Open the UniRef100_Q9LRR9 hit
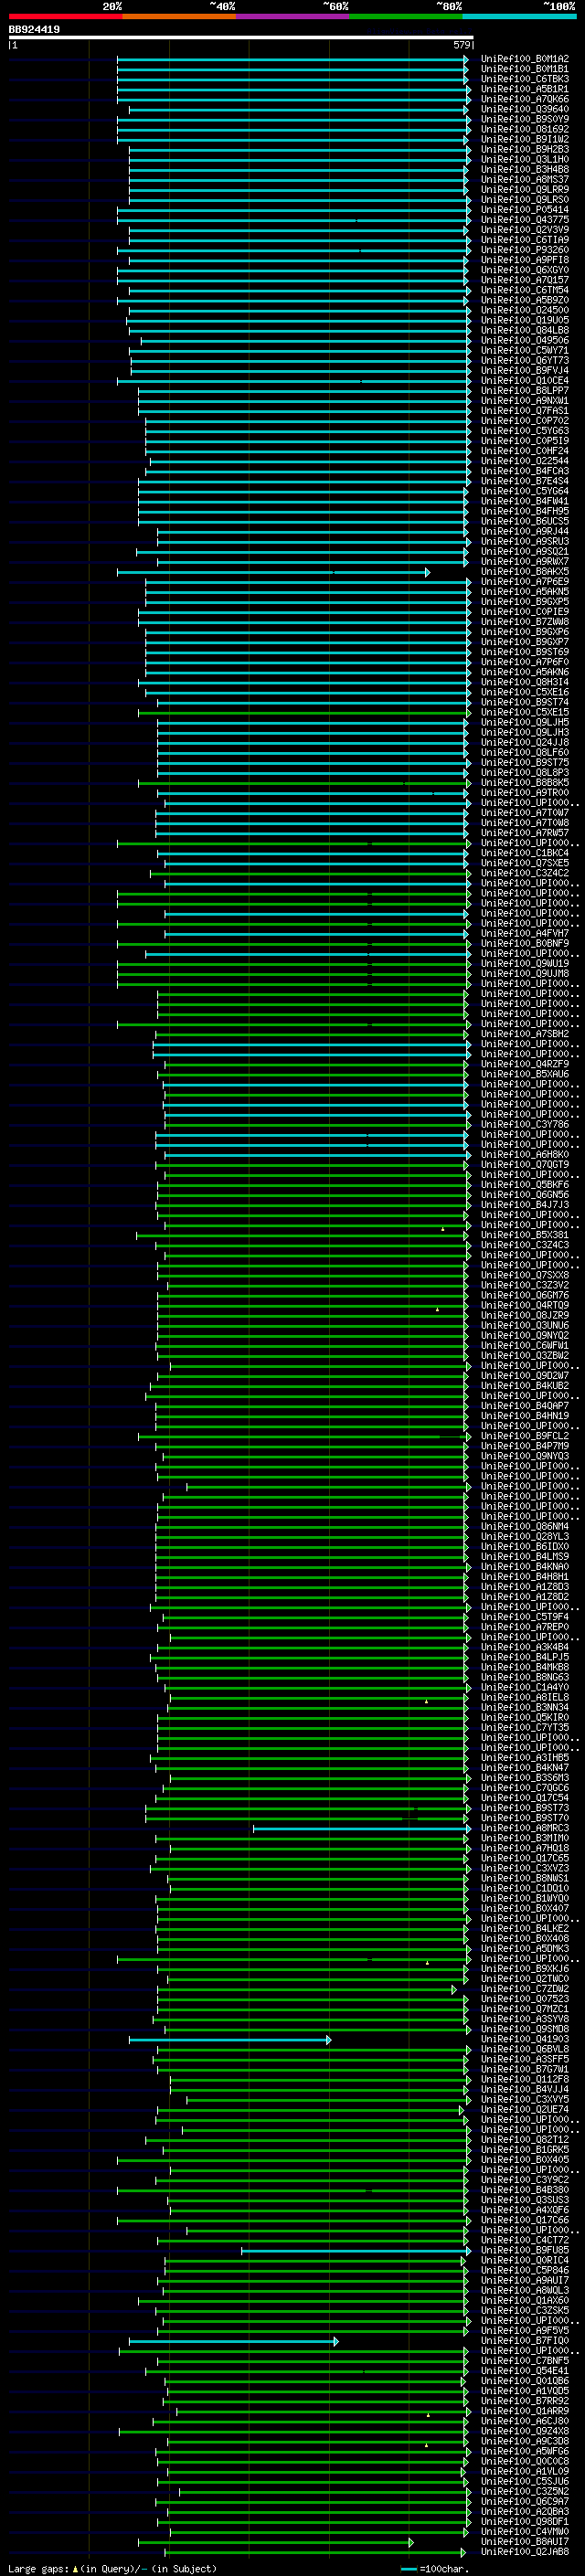The height and width of the screenshot is (2576, 585). point(525,190)
